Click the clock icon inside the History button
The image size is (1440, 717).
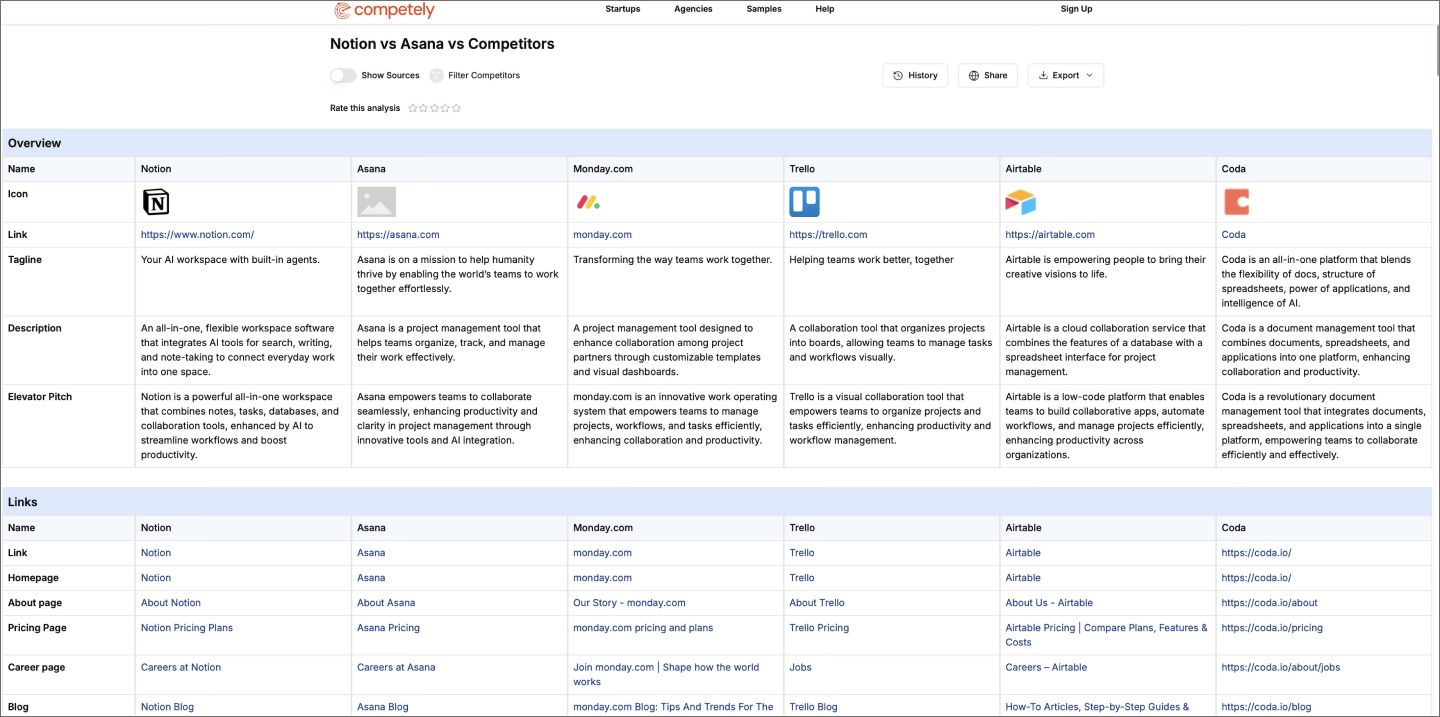pos(896,74)
